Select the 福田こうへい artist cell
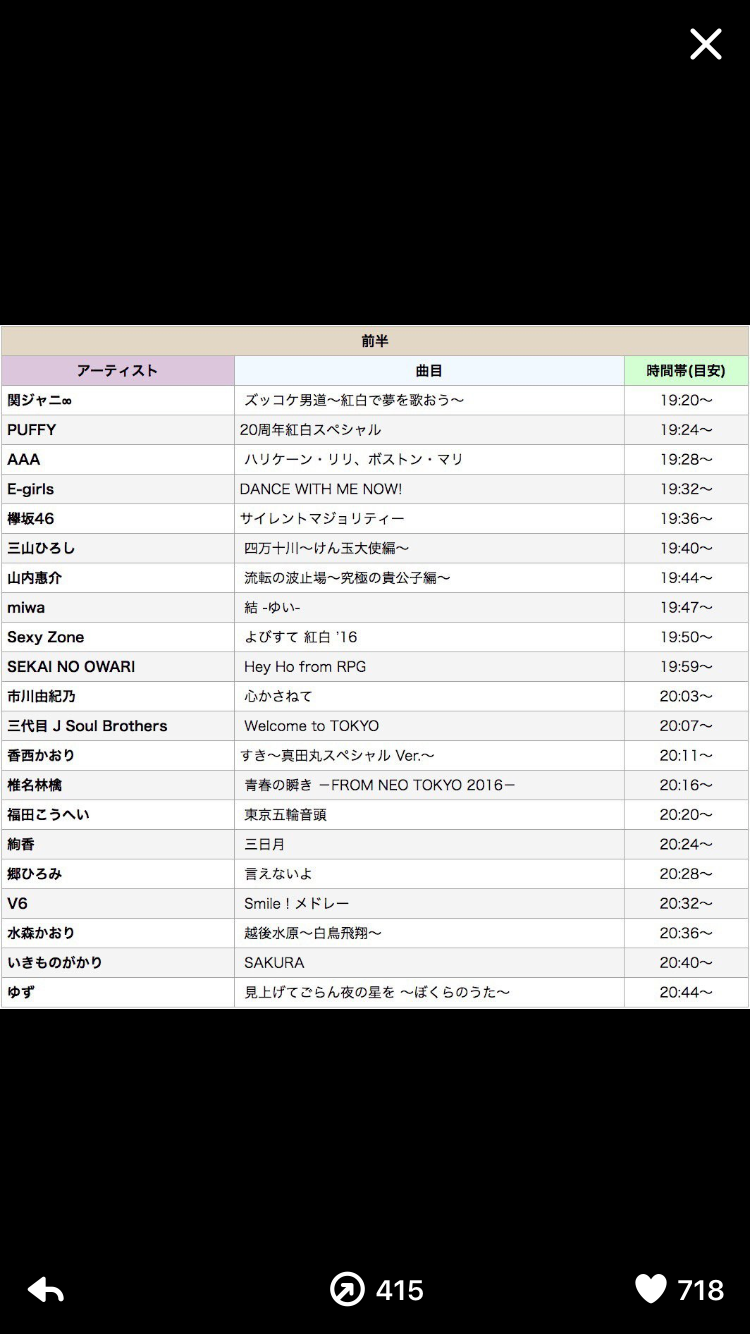This screenshot has height=1334, width=750. click(118, 814)
